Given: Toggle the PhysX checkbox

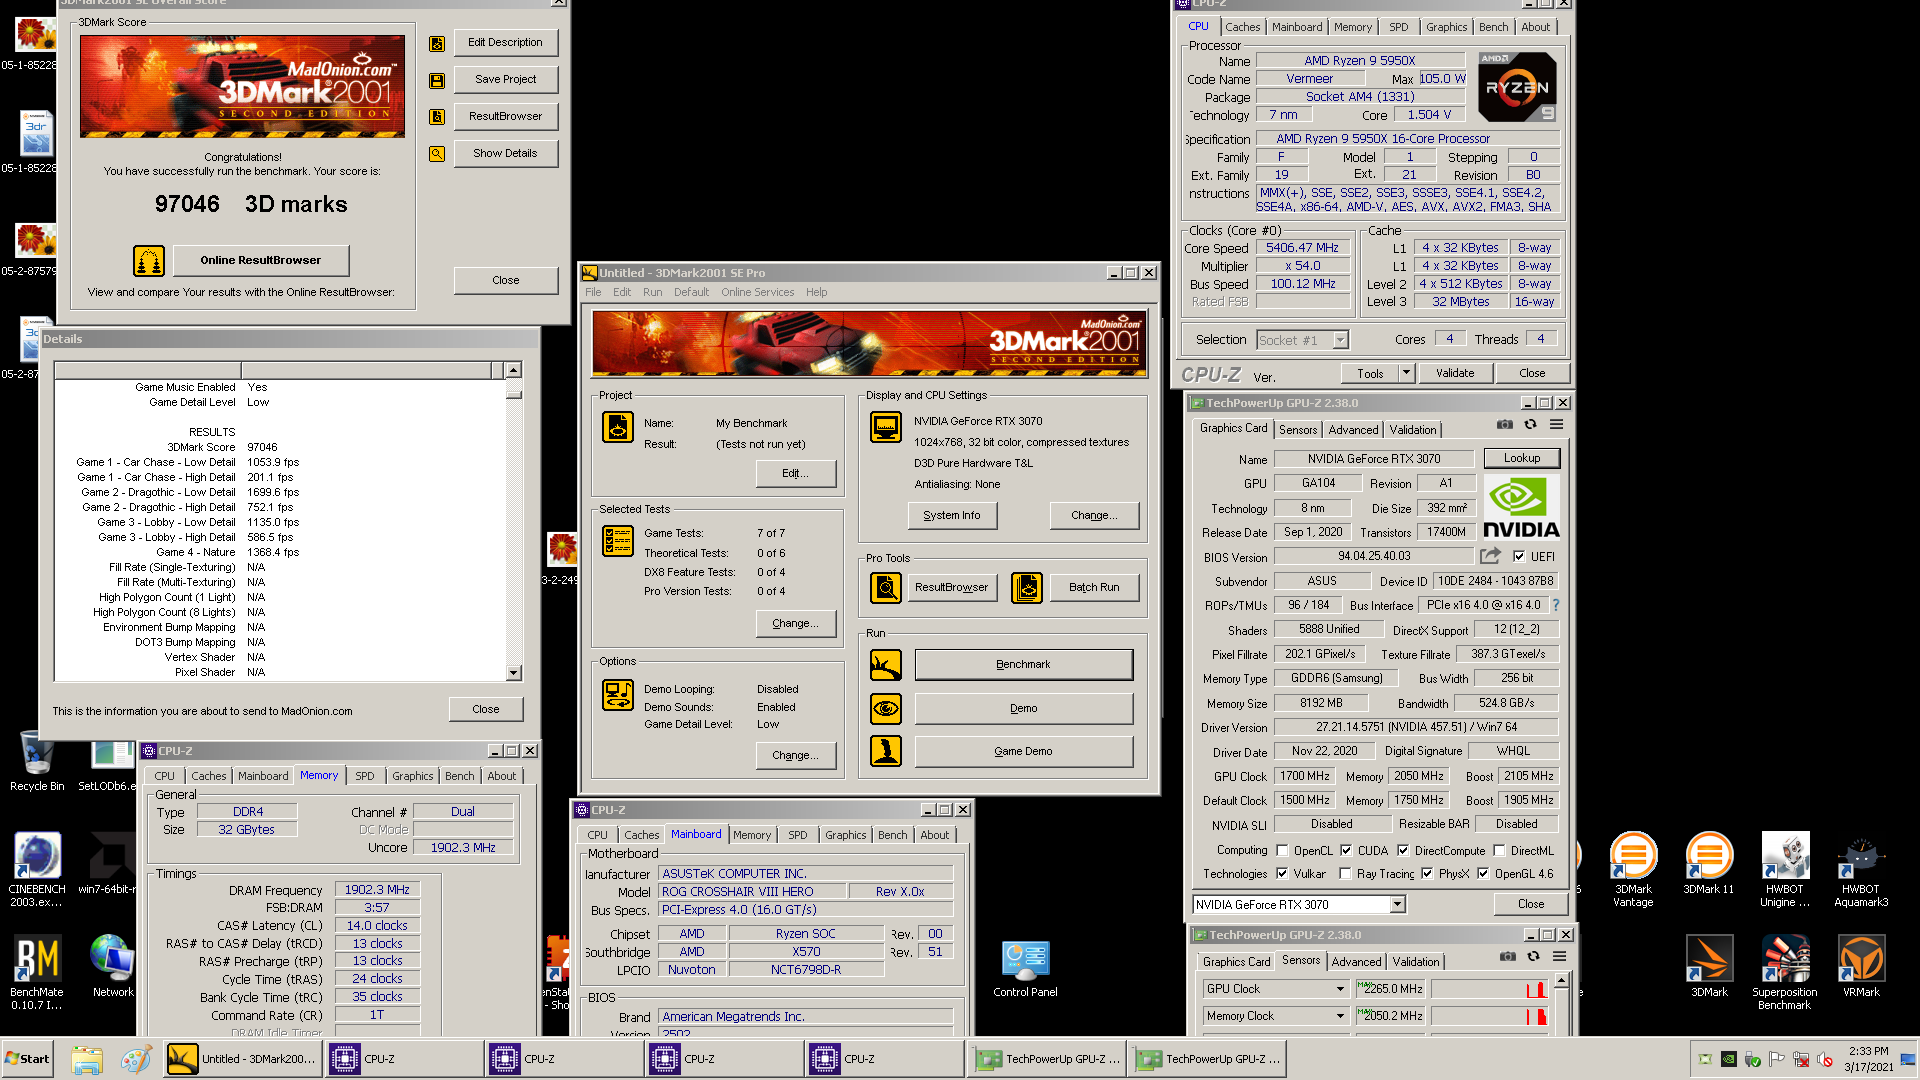Looking at the screenshot, I should tap(1427, 874).
